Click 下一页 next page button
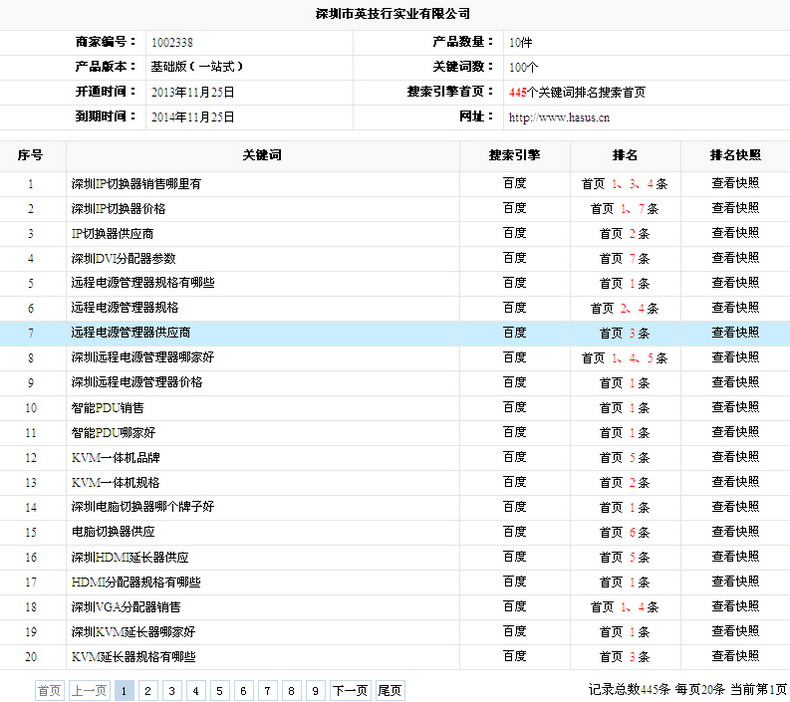 click(x=350, y=690)
